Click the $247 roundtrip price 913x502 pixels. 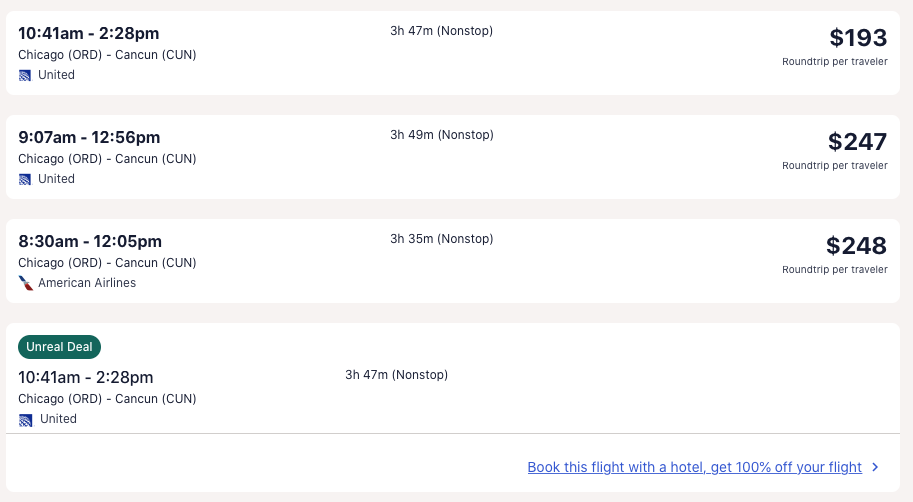(x=857, y=142)
